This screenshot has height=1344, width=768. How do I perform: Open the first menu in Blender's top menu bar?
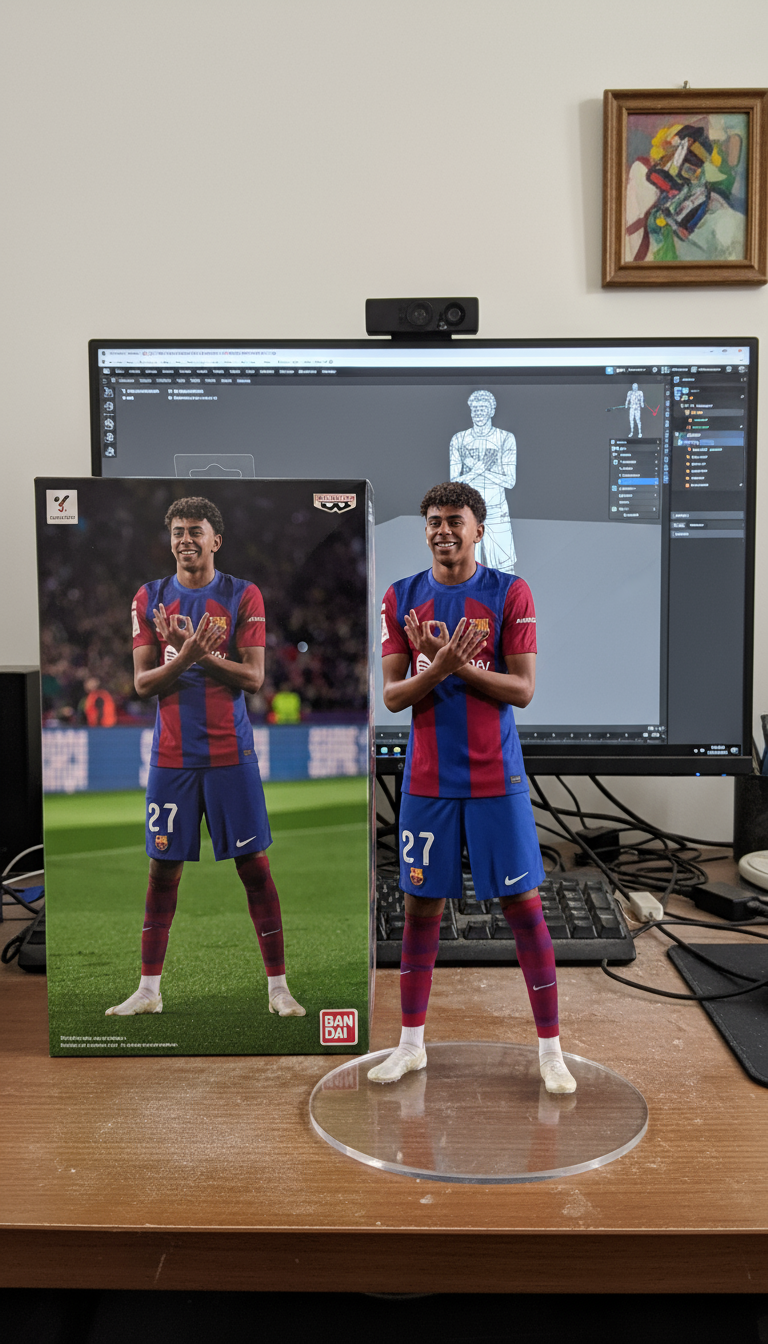click(121, 371)
